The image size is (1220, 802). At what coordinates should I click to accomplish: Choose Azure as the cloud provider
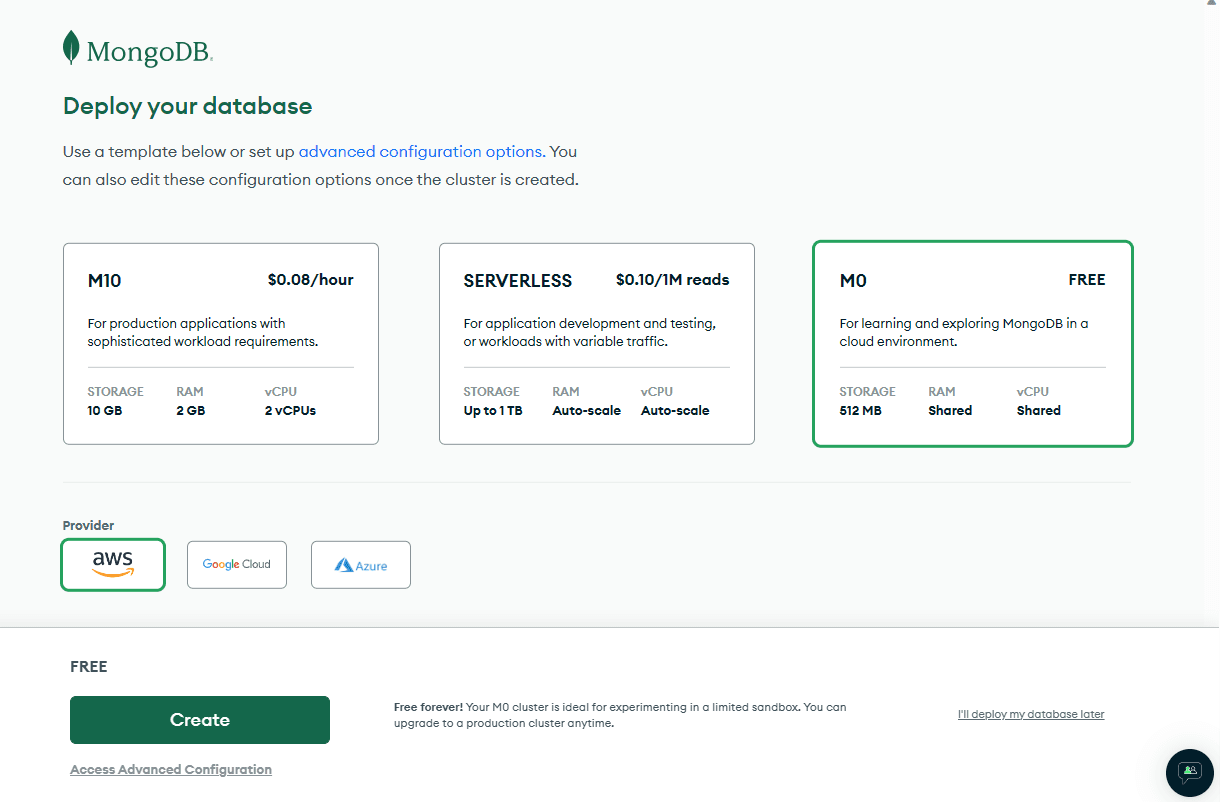361,565
